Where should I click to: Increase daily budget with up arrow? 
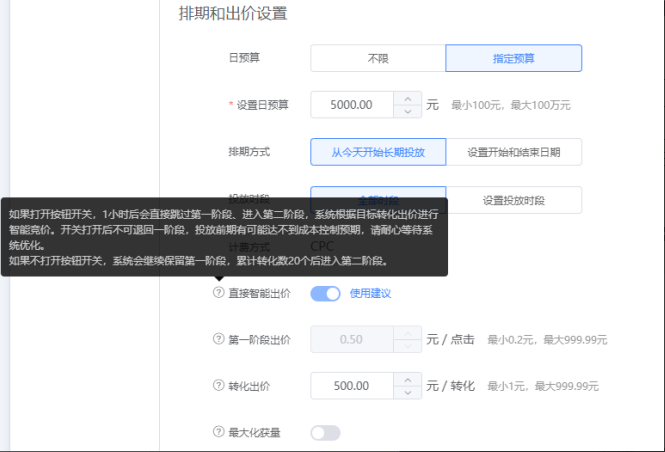coord(408,98)
